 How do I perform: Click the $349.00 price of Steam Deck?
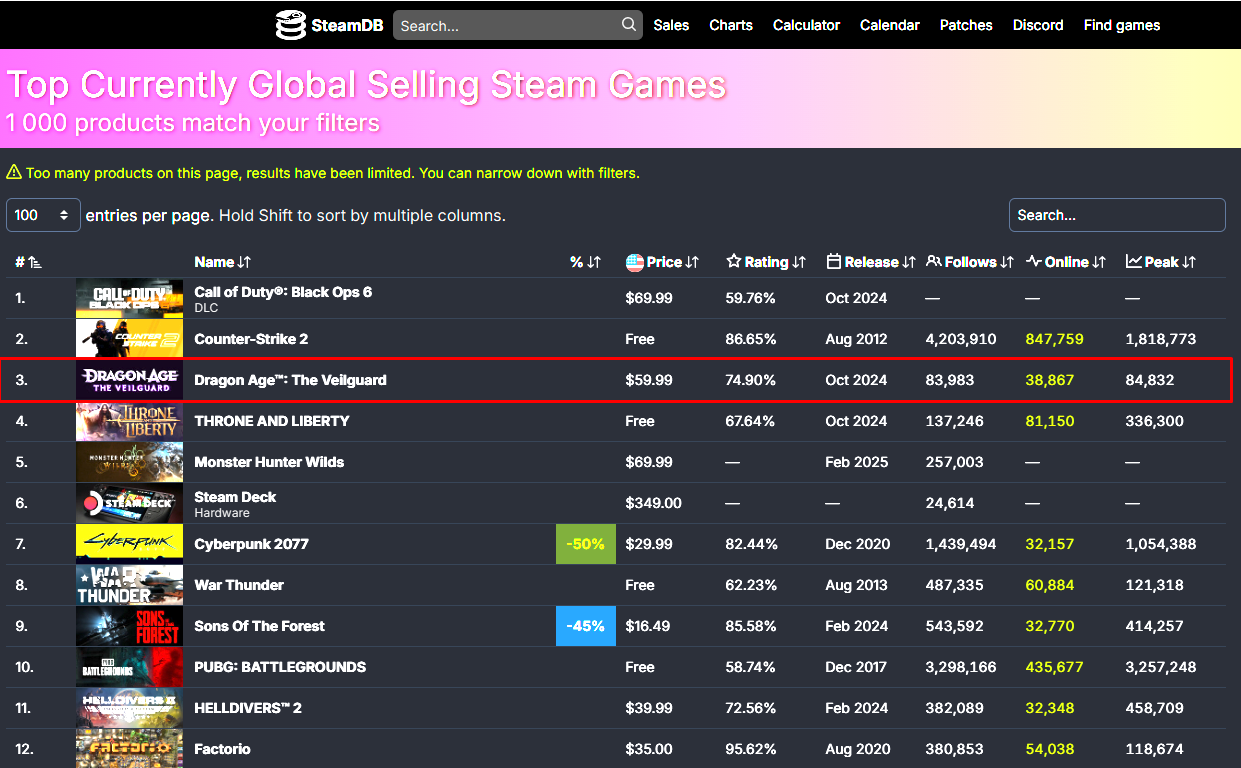click(654, 503)
